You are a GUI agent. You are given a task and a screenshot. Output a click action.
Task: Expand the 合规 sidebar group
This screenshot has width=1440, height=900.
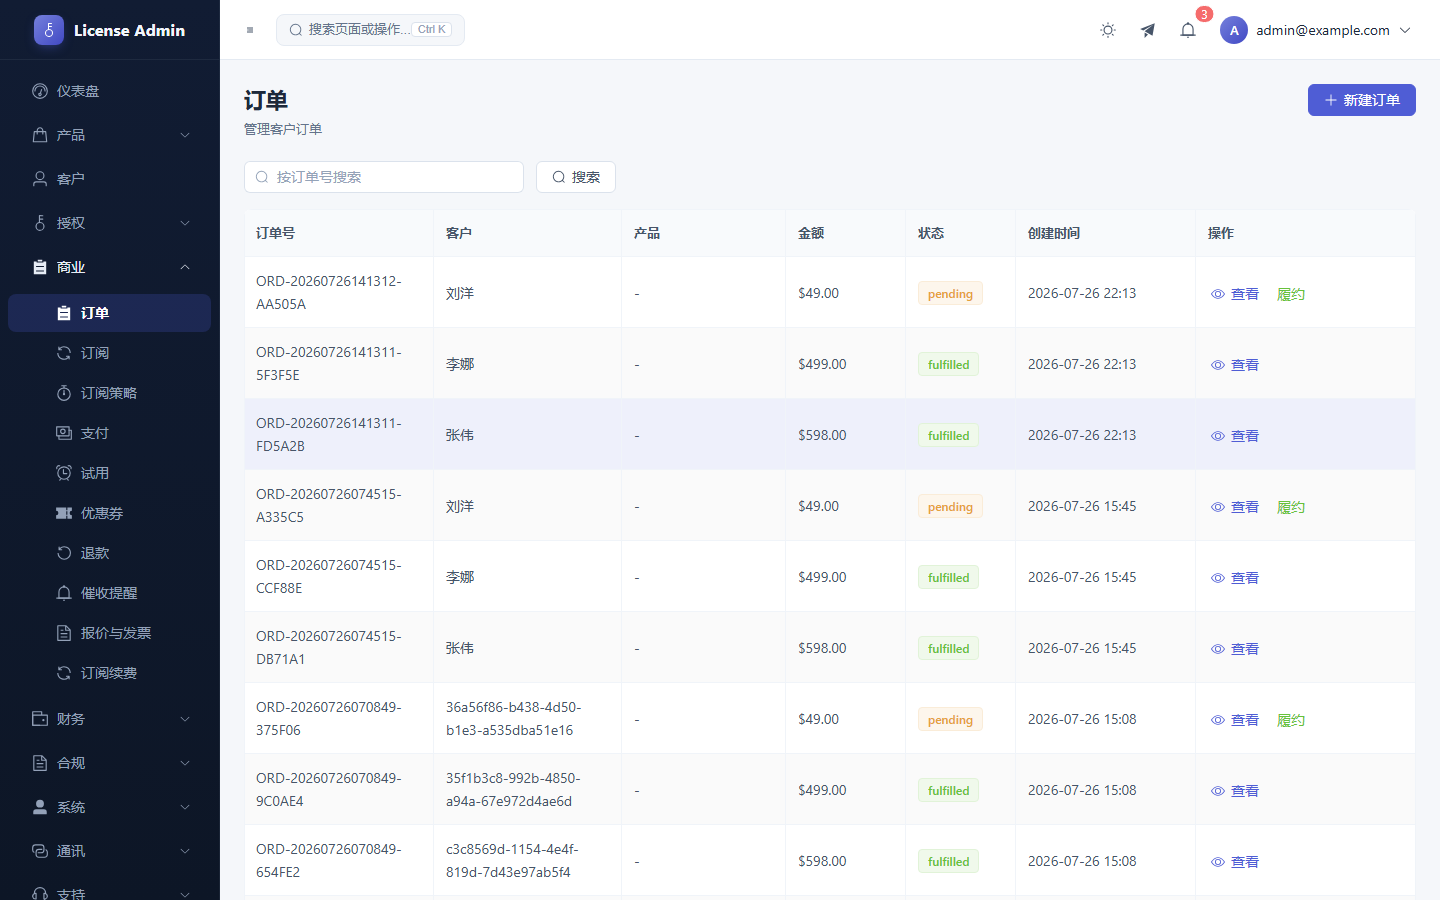point(110,763)
